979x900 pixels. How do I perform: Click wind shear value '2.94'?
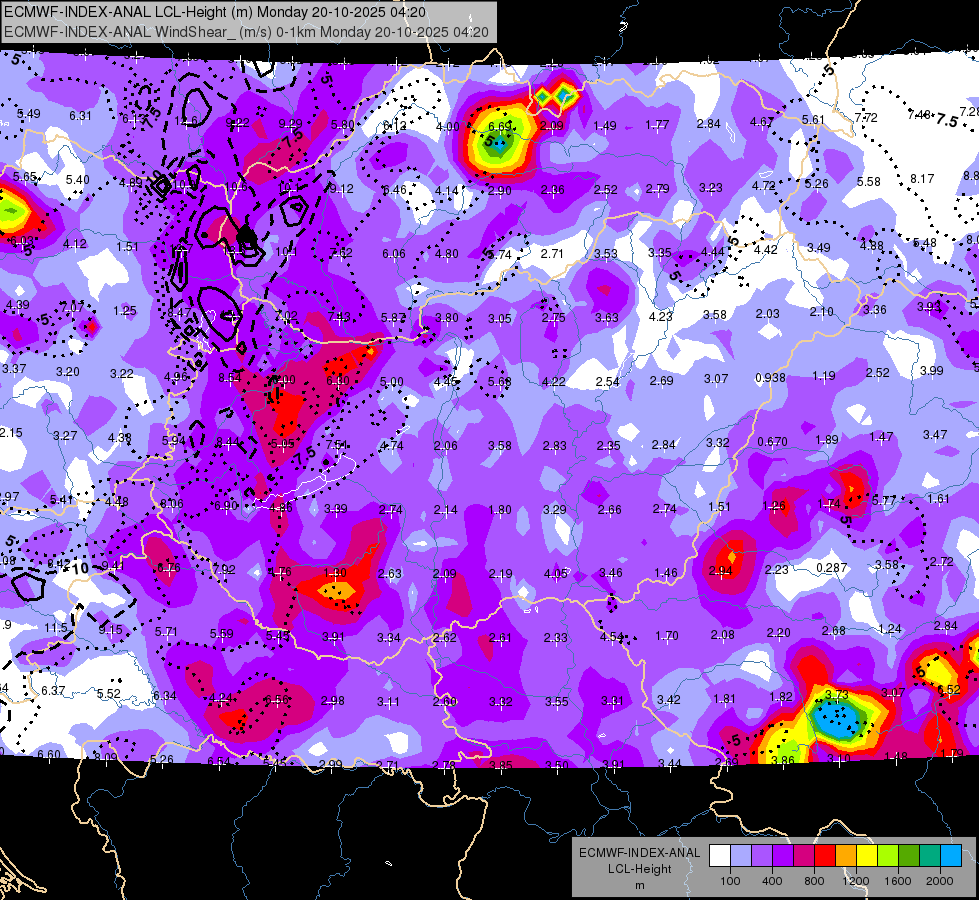point(721,570)
